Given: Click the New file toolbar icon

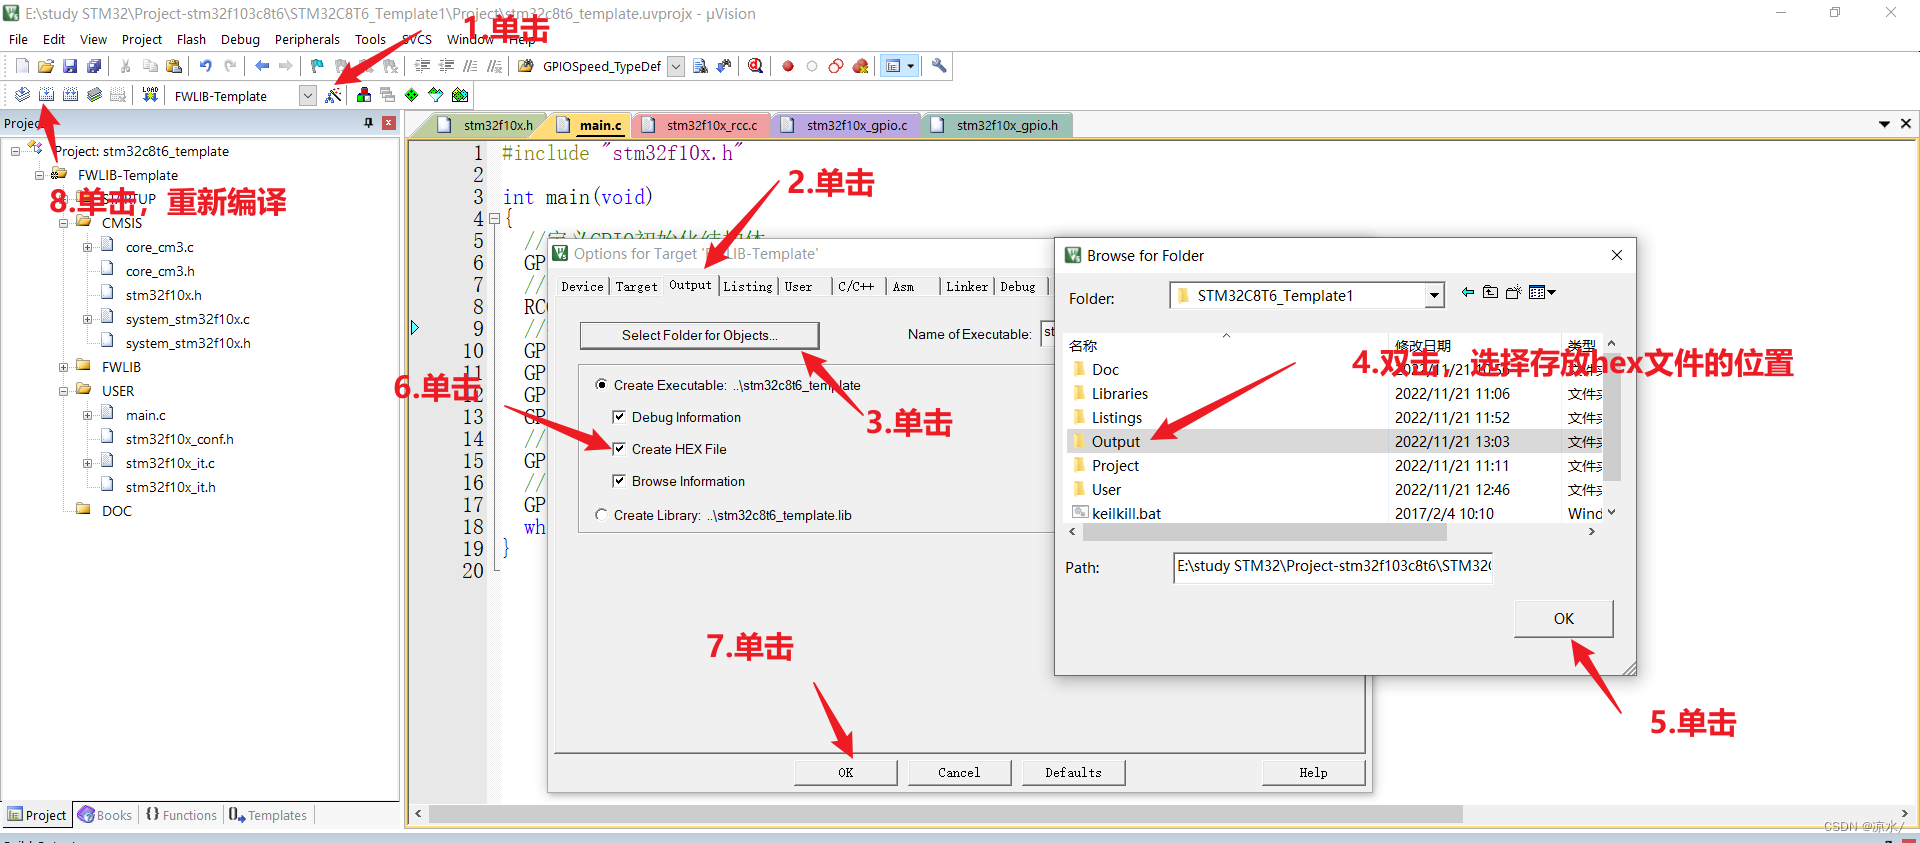Looking at the screenshot, I should 22,66.
